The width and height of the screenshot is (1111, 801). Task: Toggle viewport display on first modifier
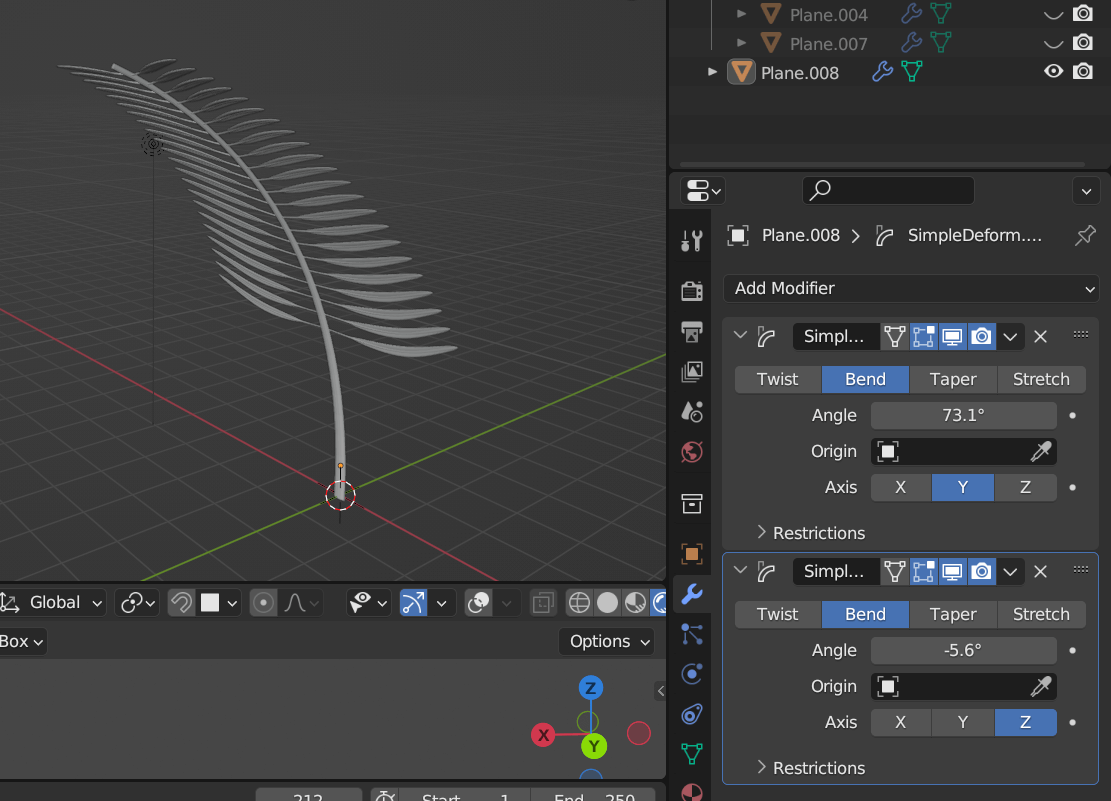952,337
